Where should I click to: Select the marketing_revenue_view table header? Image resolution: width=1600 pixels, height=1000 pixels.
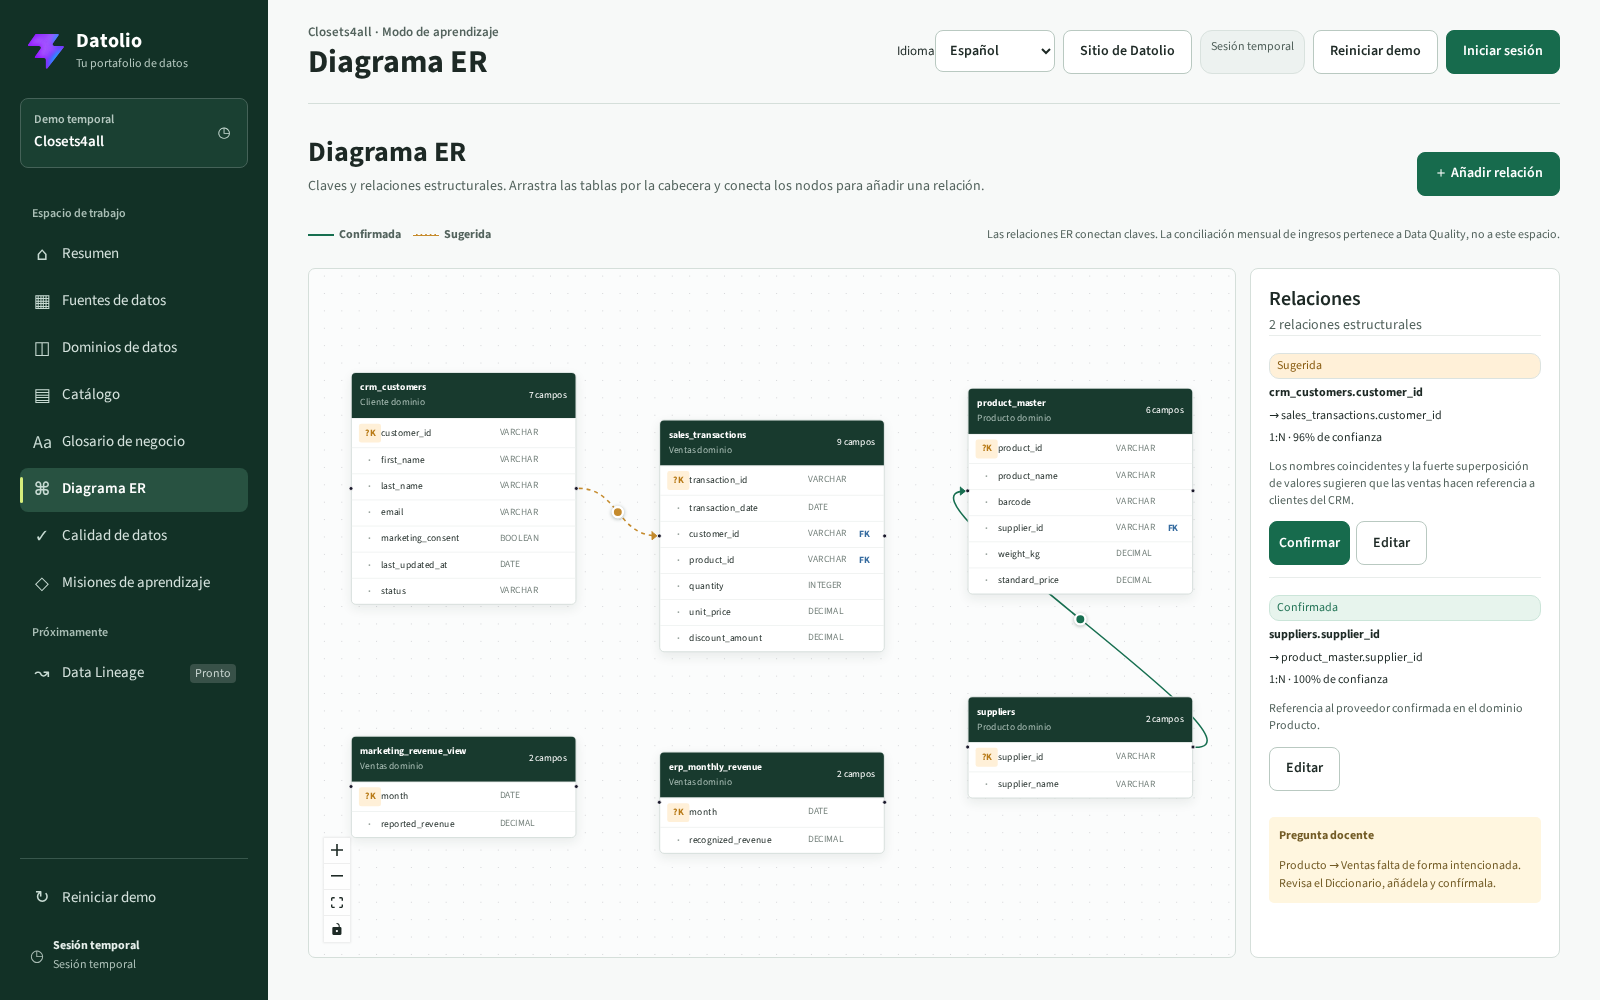(x=463, y=759)
